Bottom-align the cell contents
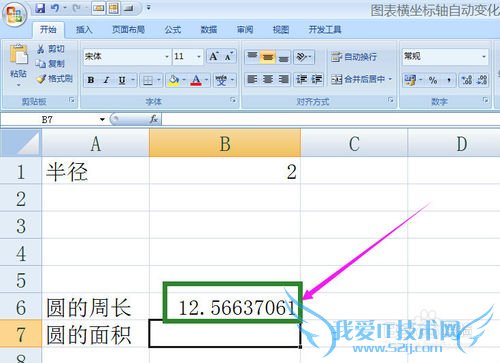Viewport: 500px width, 363px height. click(283, 57)
